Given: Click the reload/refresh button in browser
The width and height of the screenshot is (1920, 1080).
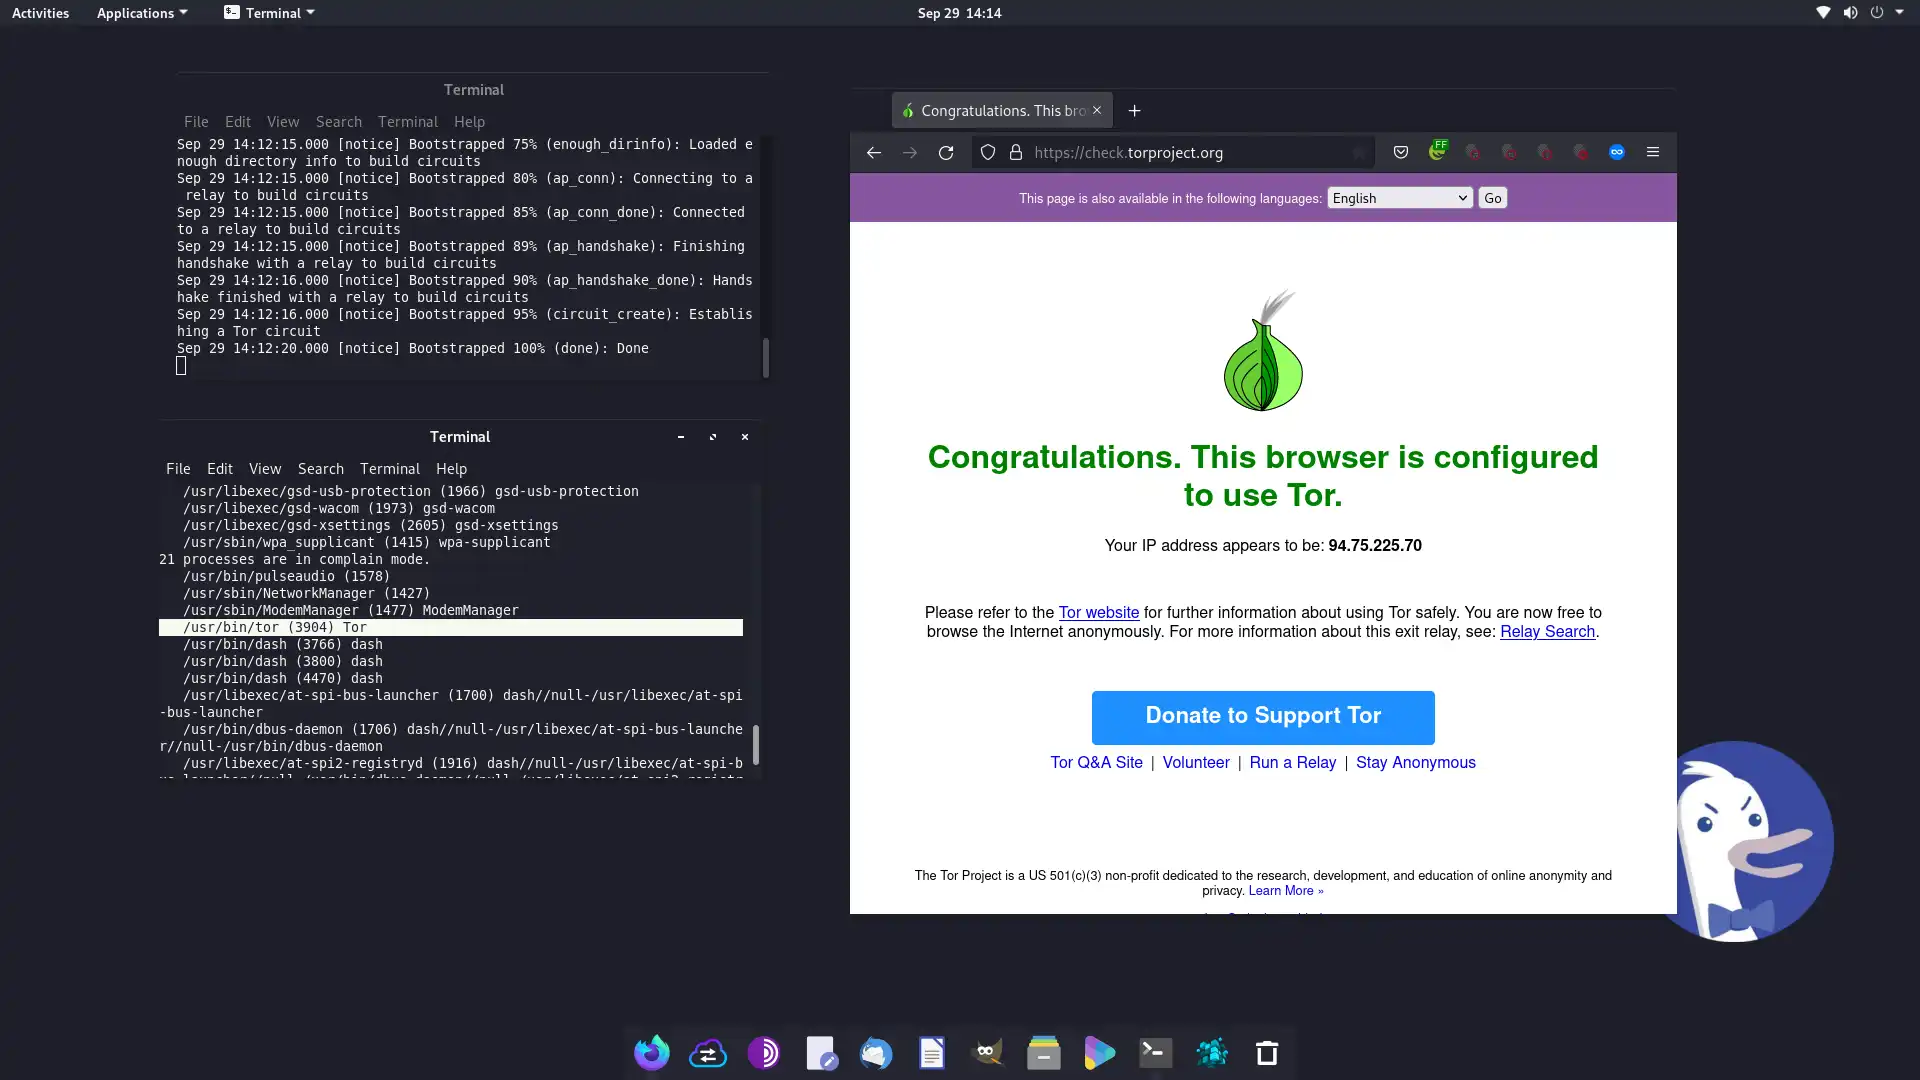Looking at the screenshot, I should 945,152.
